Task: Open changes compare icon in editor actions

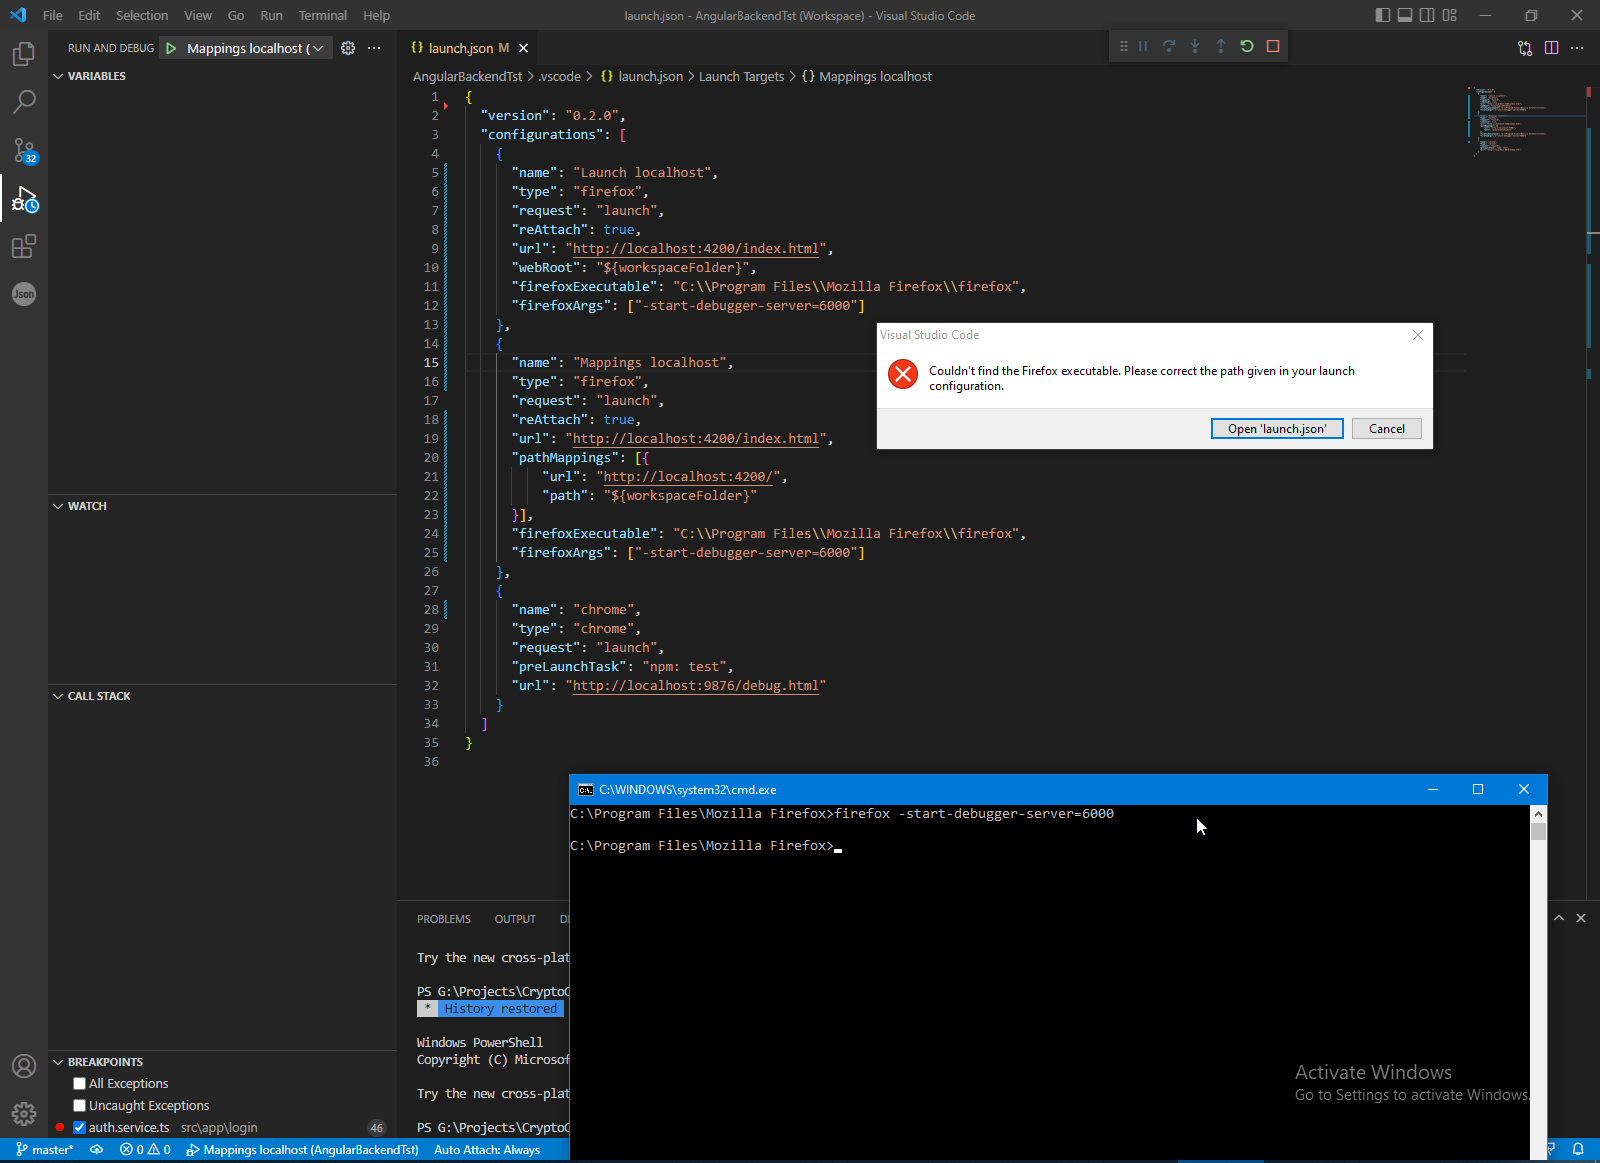Action: [x=1525, y=48]
